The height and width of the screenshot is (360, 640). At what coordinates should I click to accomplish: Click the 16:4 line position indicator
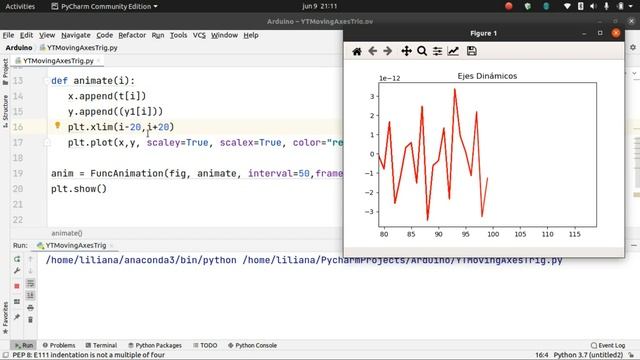click(x=542, y=355)
